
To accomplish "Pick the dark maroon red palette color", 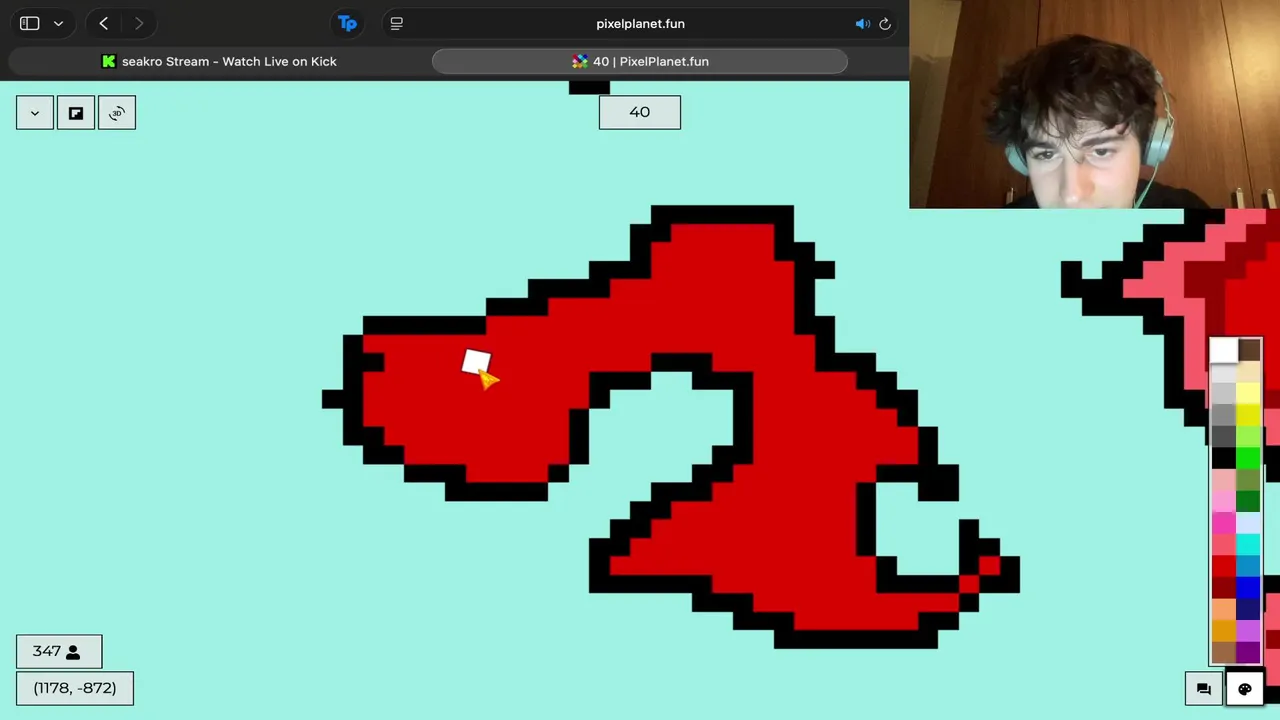I will [x=1224, y=587].
